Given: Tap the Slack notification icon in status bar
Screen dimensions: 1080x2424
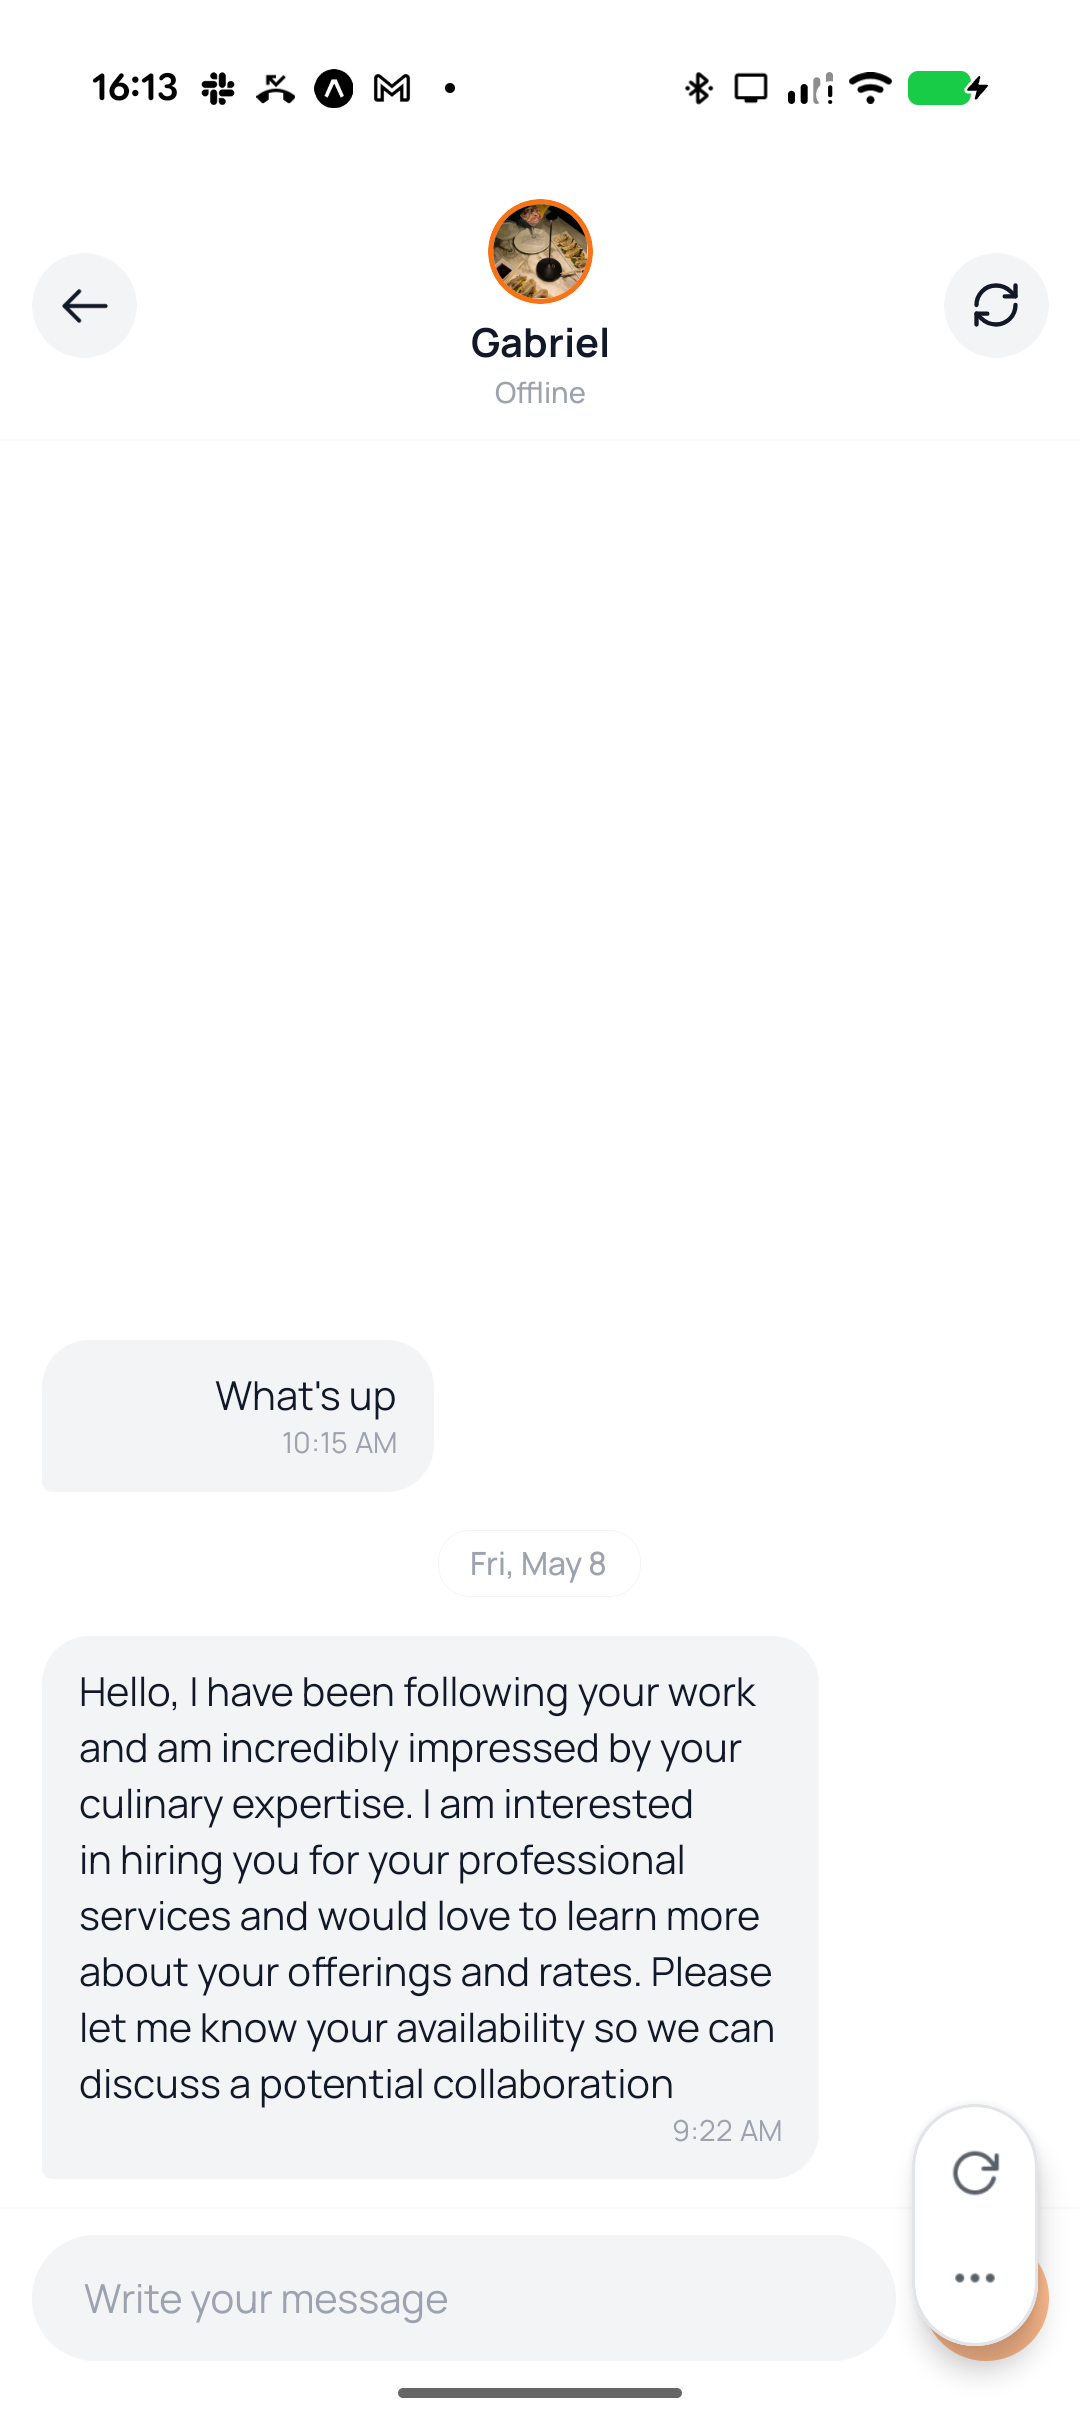Looking at the screenshot, I should pos(217,88).
